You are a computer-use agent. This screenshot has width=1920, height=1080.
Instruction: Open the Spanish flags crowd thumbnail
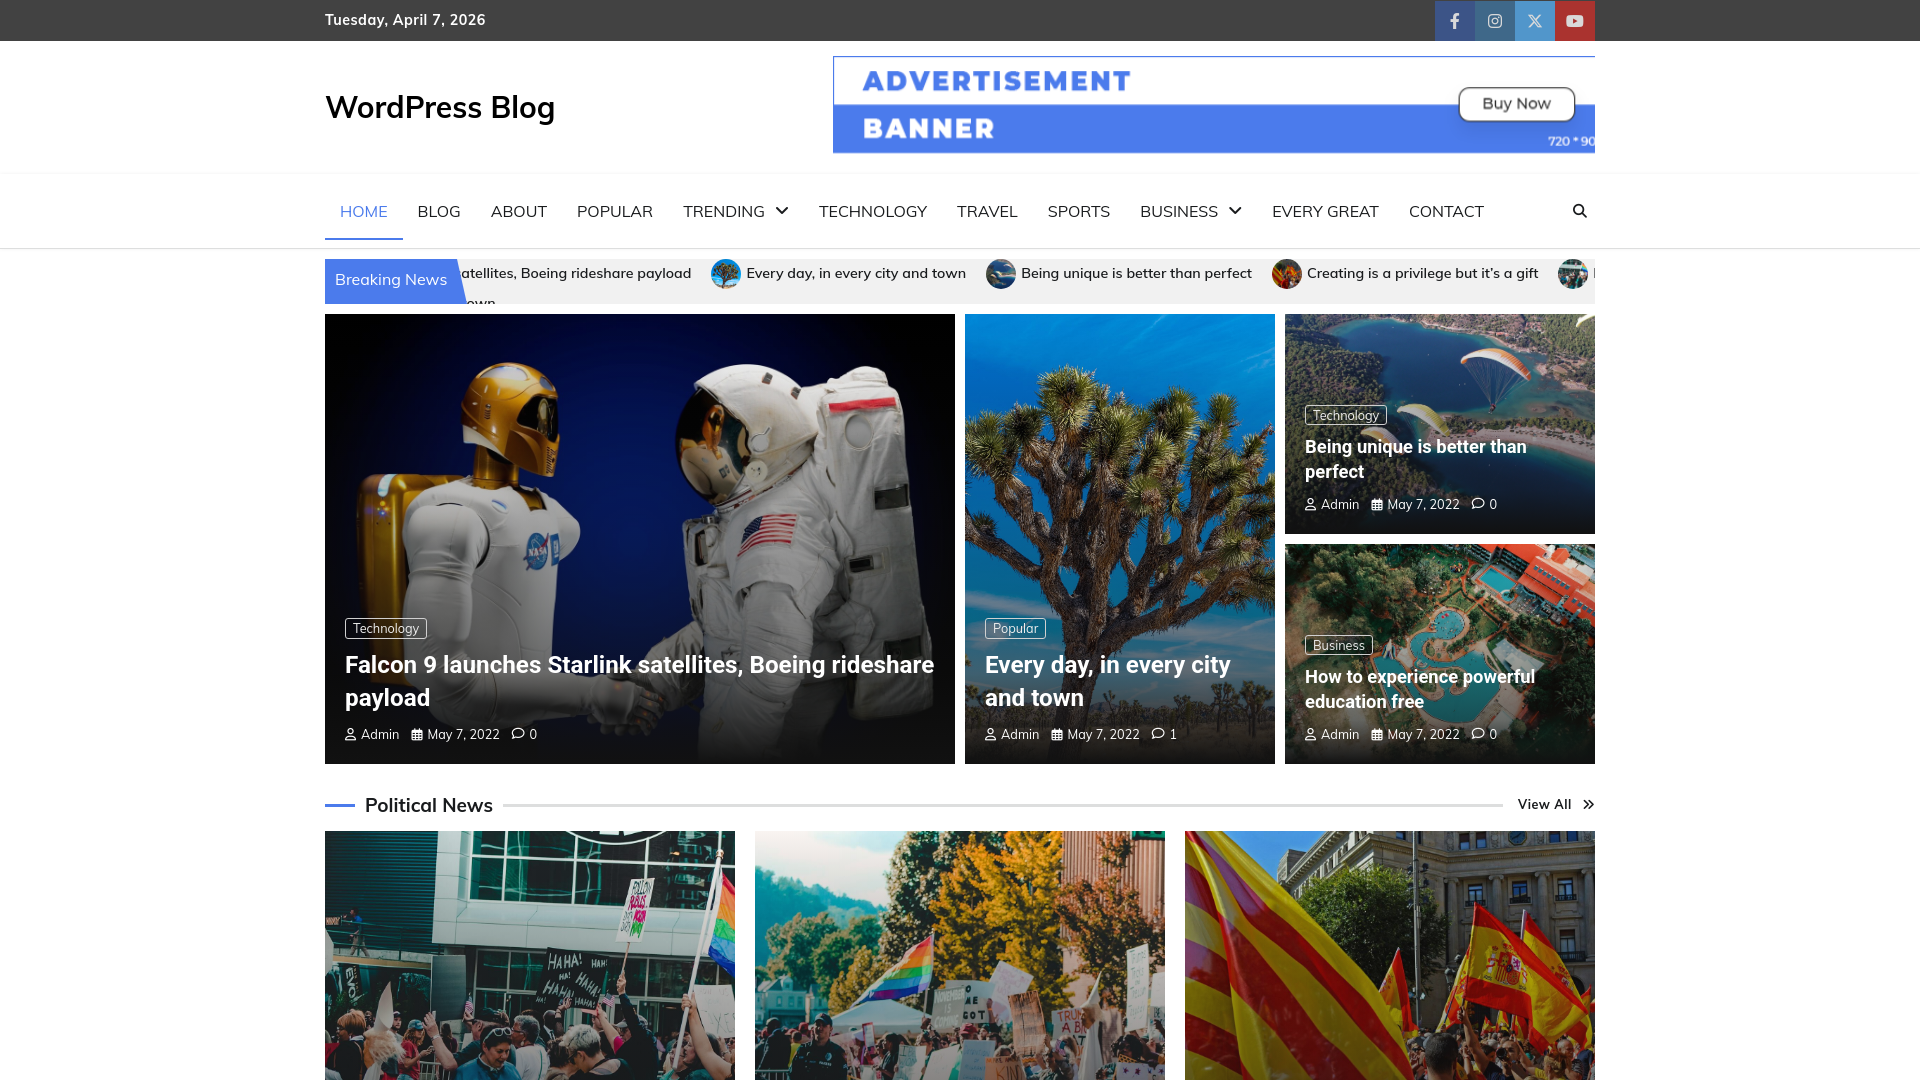click(x=1390, y=955)
